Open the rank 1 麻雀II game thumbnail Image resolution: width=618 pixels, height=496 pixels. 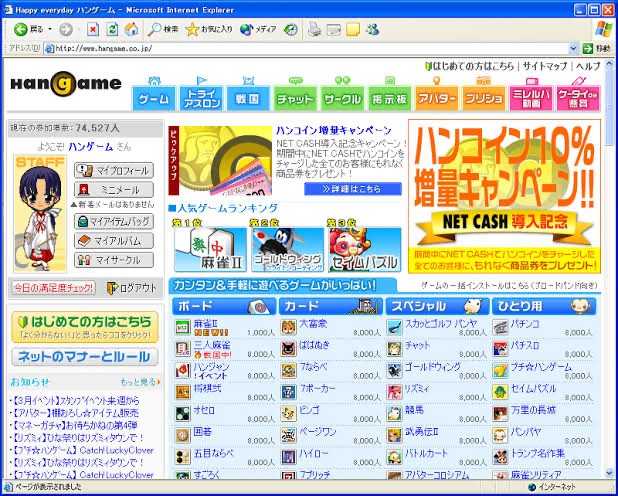point(210,250)
